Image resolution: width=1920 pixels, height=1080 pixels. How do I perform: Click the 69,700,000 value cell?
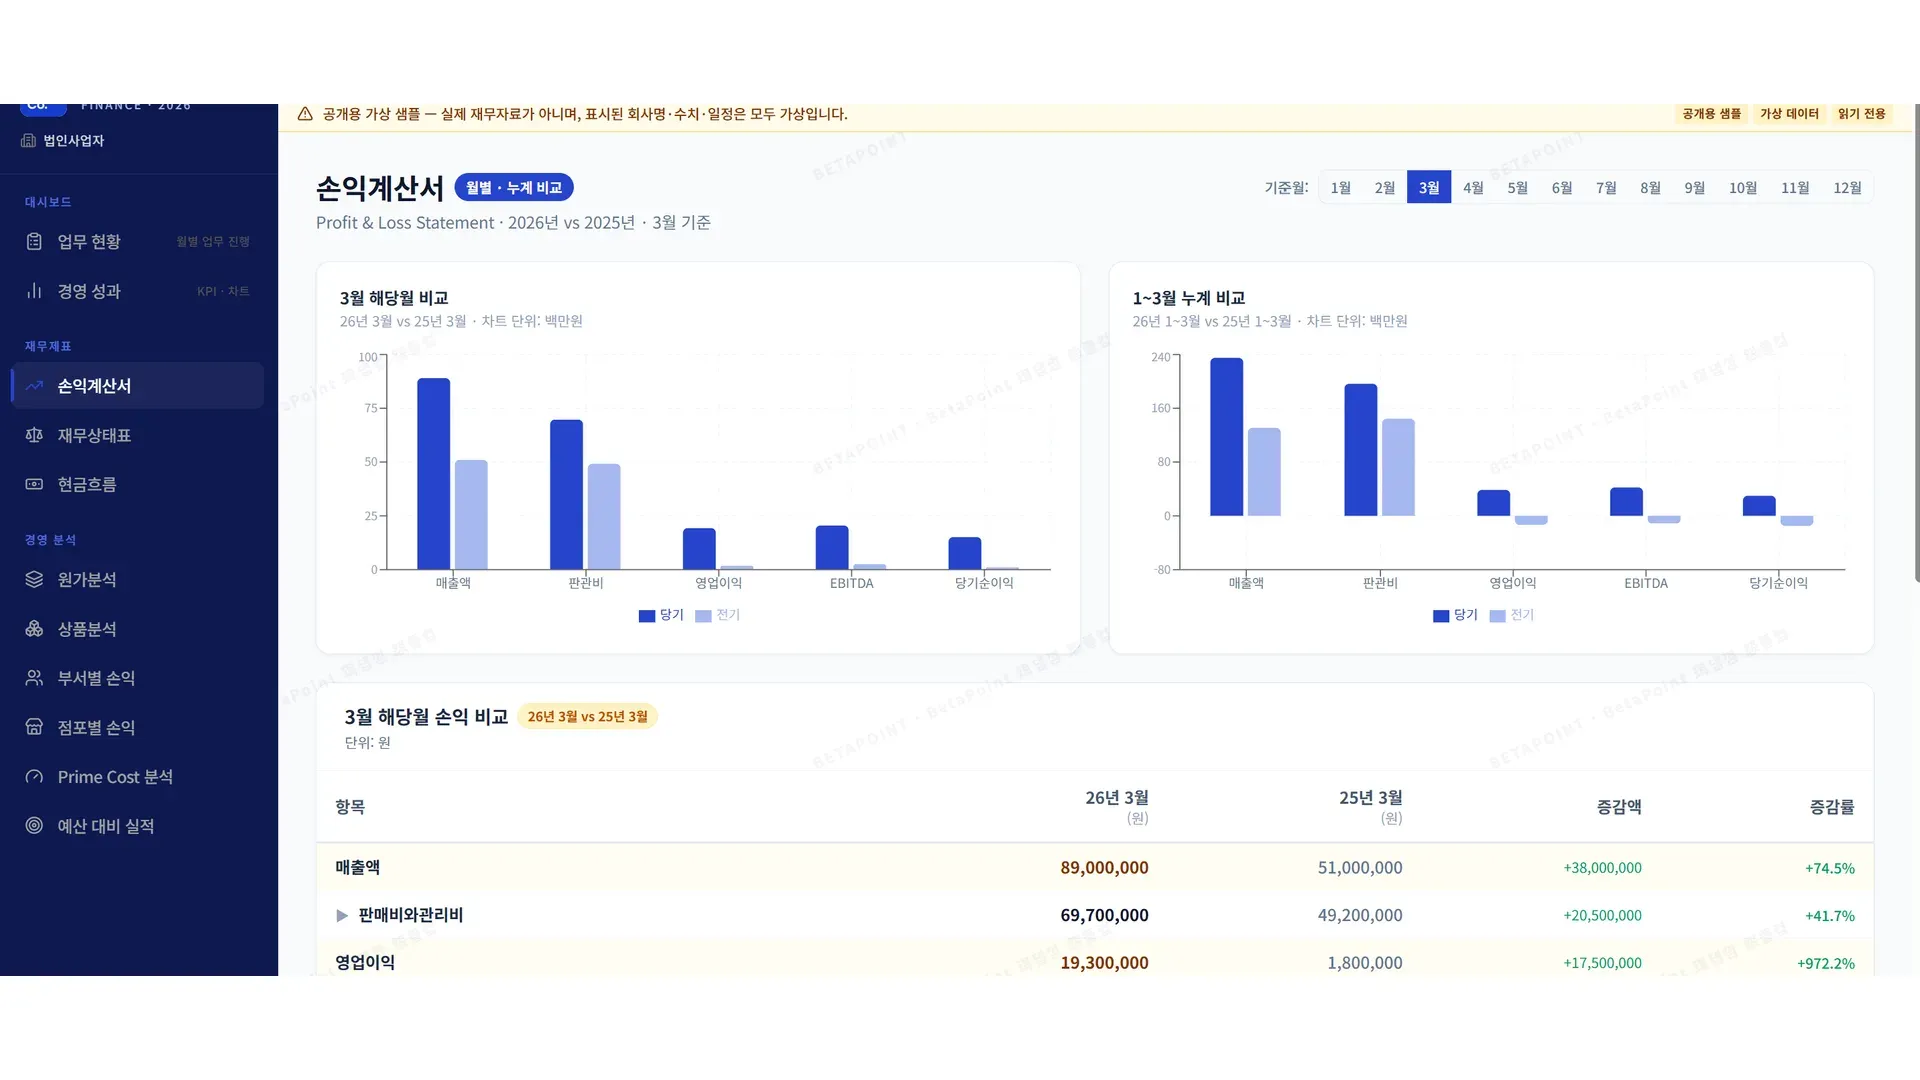1104,916
